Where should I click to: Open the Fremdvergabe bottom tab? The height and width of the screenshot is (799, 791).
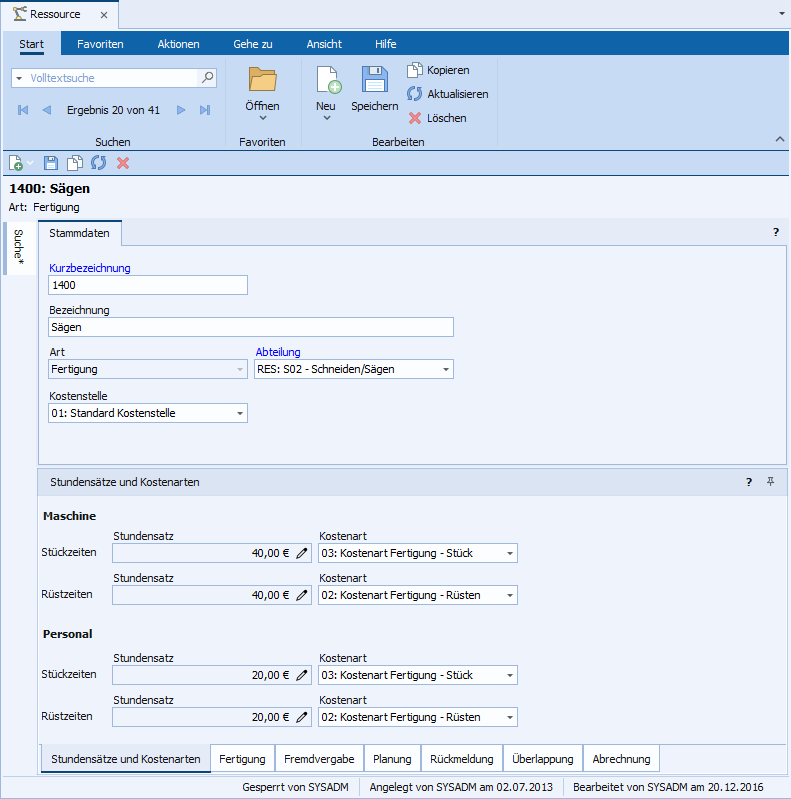point(318,759)
